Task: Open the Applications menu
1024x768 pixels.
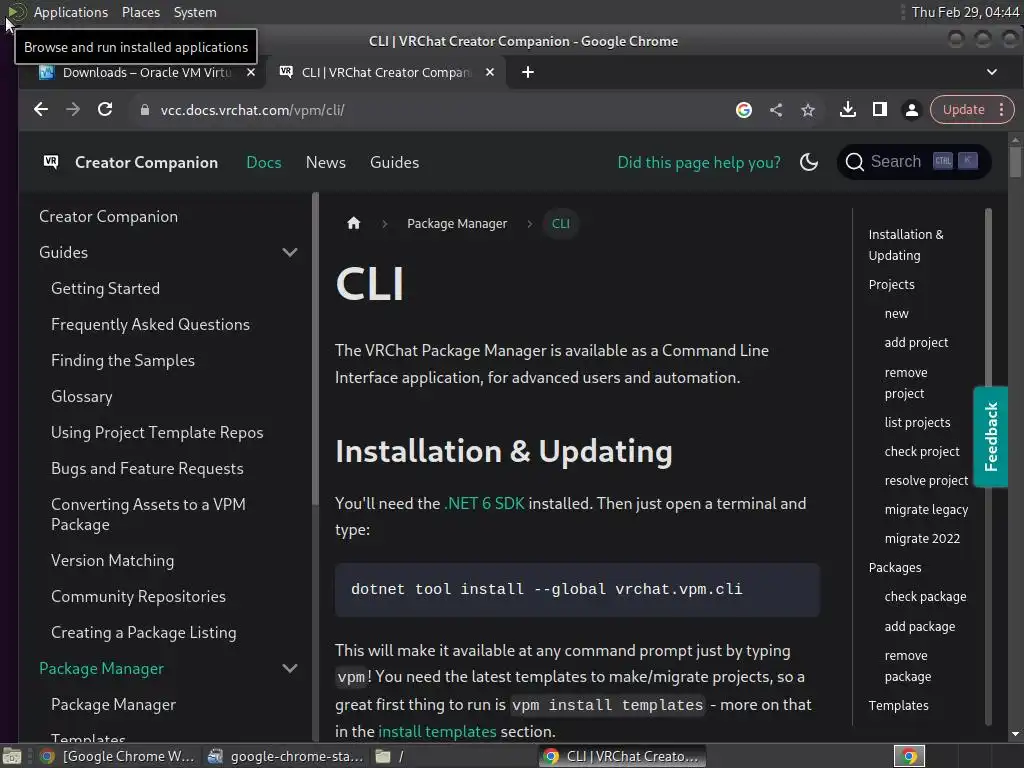Action: (71, 12)
